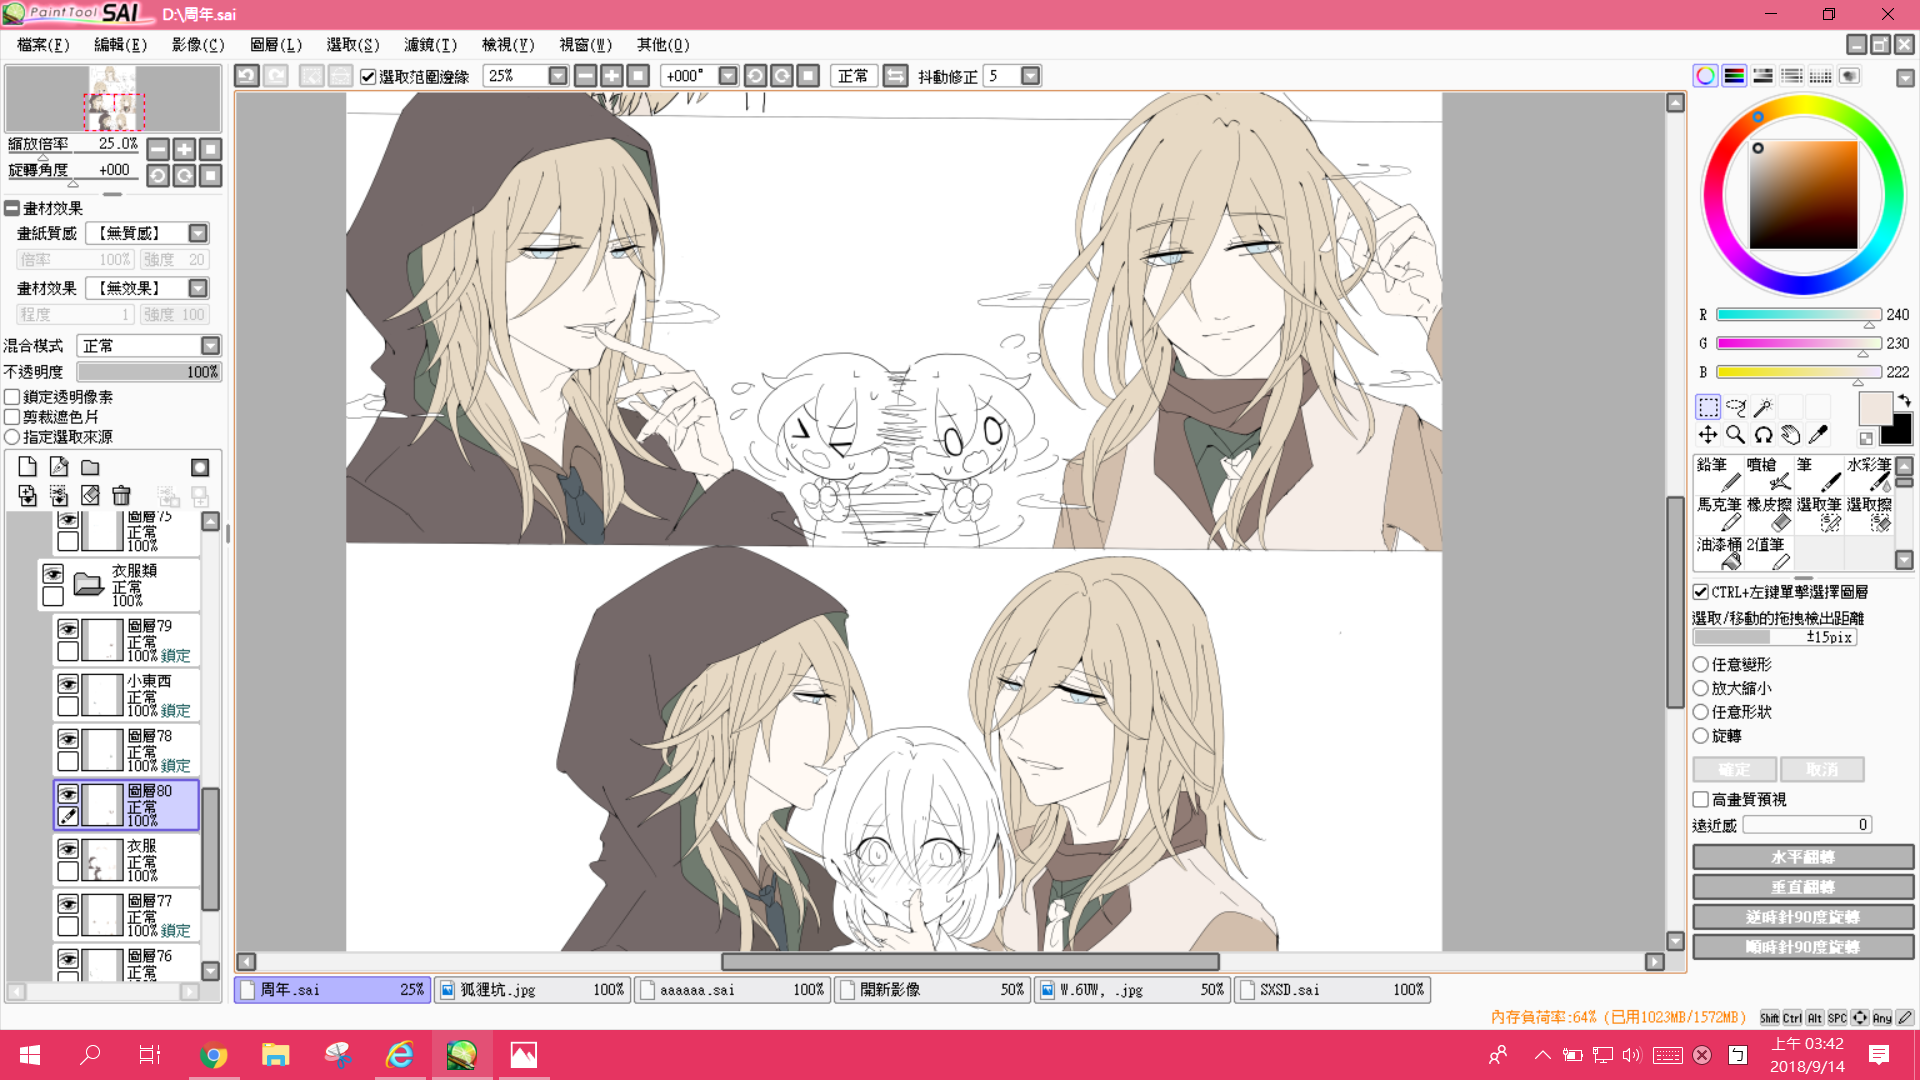The height and width of the screenshot is (1080, 1920).
Task: Enable 高畫質預視 checkbox
Action: [x=1700, y=799]
